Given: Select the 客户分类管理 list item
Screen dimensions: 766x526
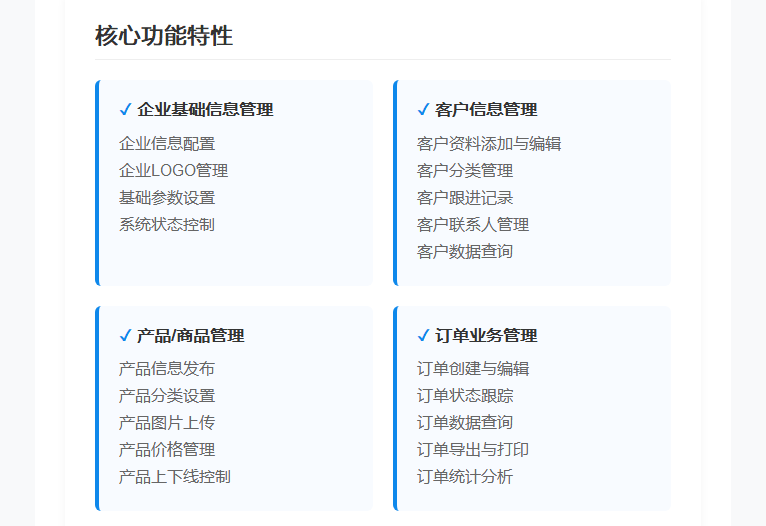Looking at the screenshot, I should tap(465, 170).
